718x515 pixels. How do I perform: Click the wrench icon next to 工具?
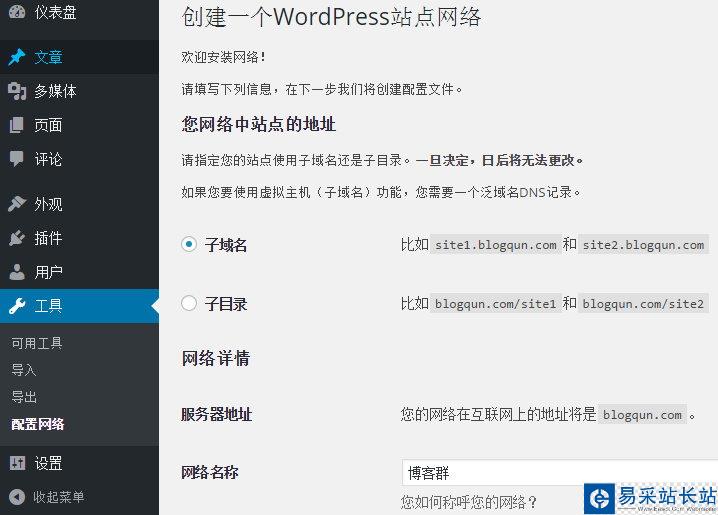pyautogui.click(x=17, y=306)
